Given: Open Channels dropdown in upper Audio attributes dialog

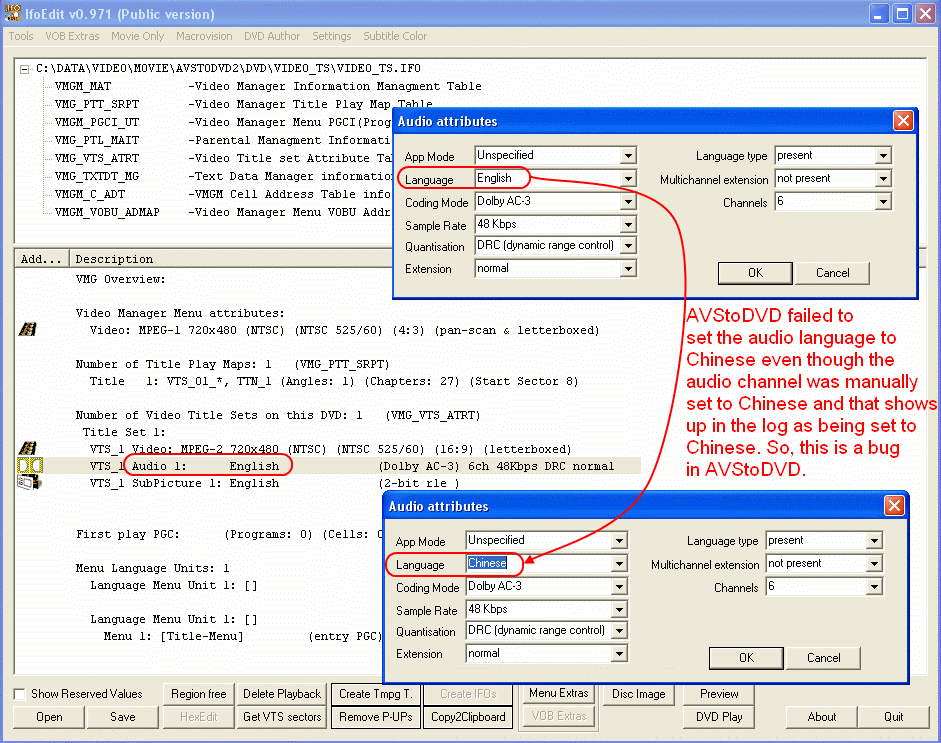Looking at the screenshot, I should point(883,202).
